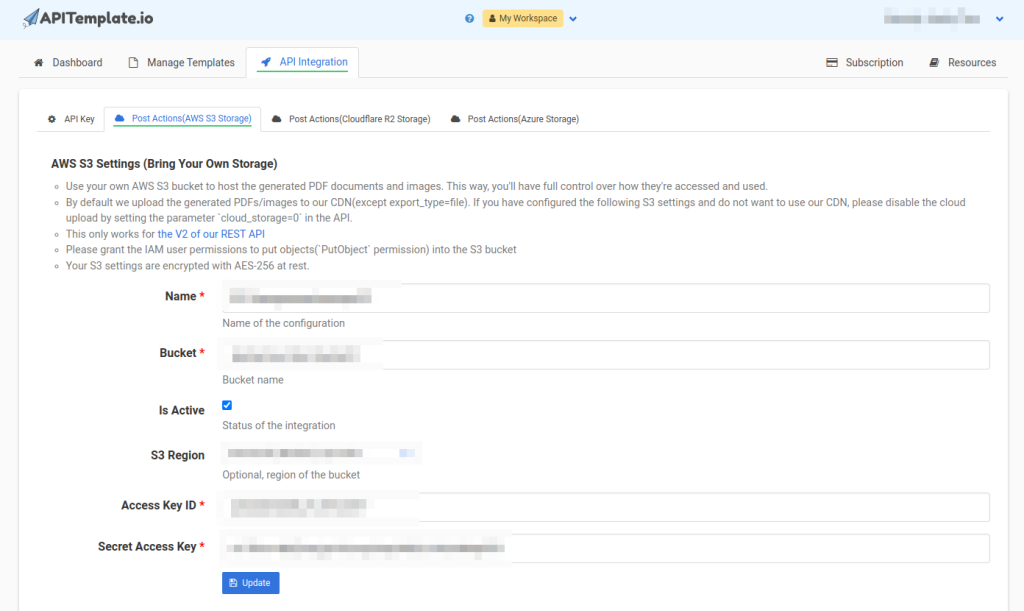Select the API Integration tab
Viewport: 1024px width, 611px height.
303,62
